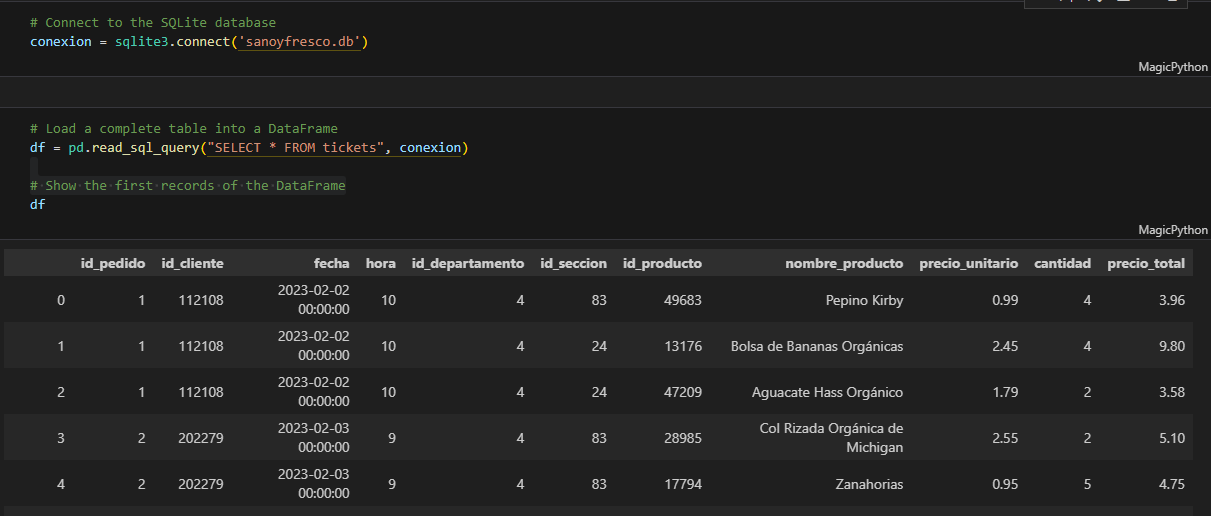Click precio_unitario value 1.79
The image size is (1211, 516).
(x=1006, y=392)
